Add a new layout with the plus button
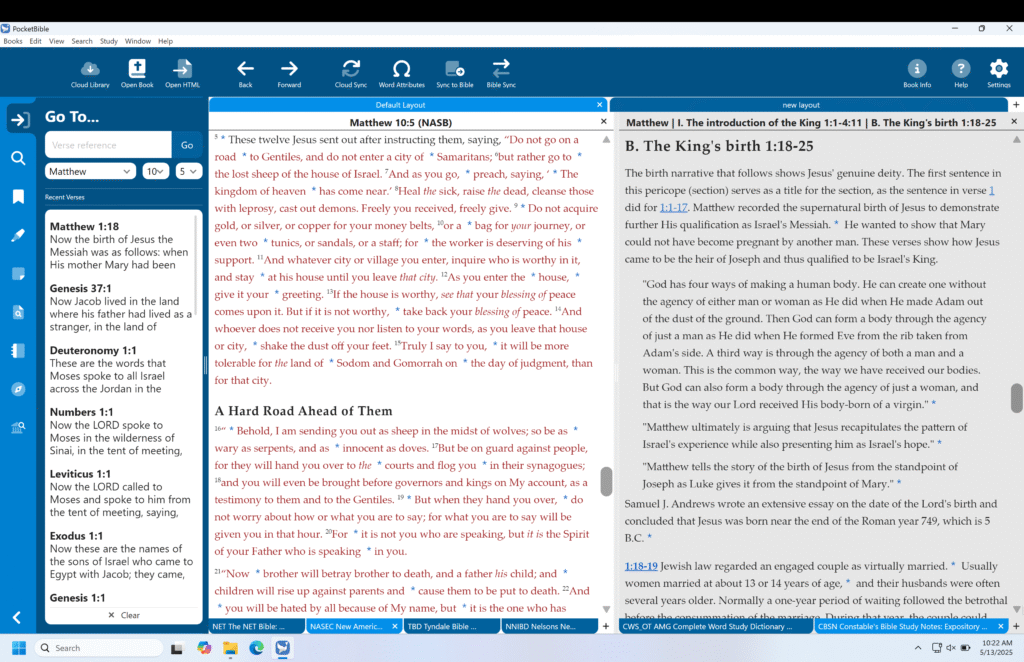 pyautogui.click(x=1016, y=104)
